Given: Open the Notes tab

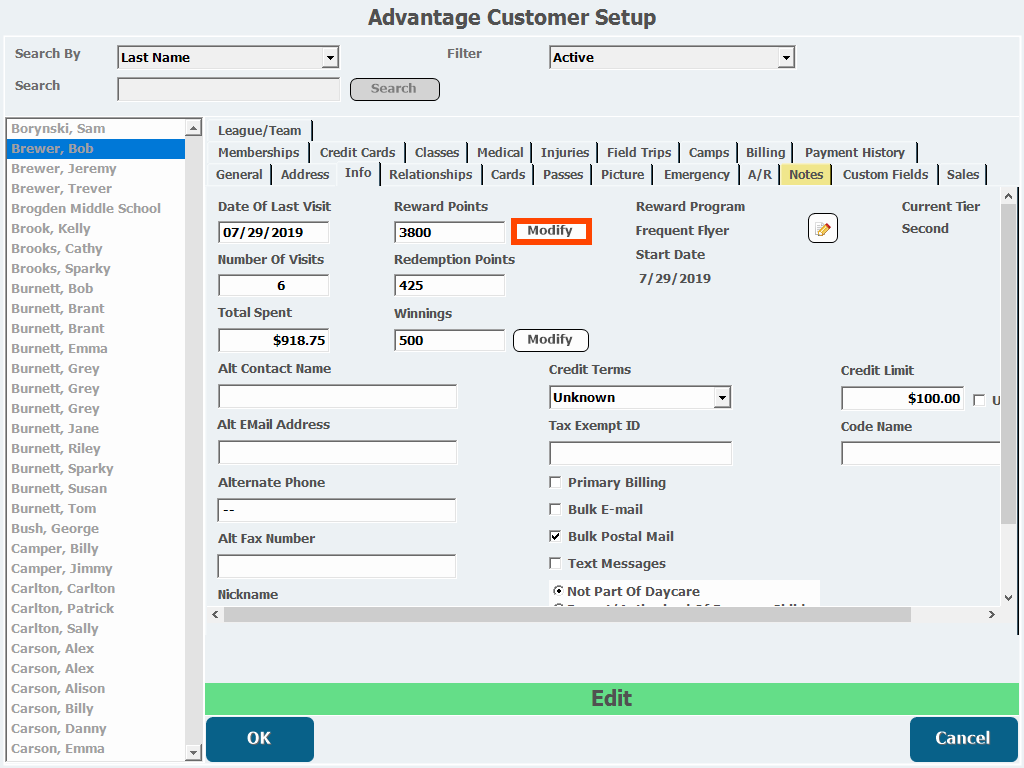Looking at the screenshot, I should [x=805, y=175].
